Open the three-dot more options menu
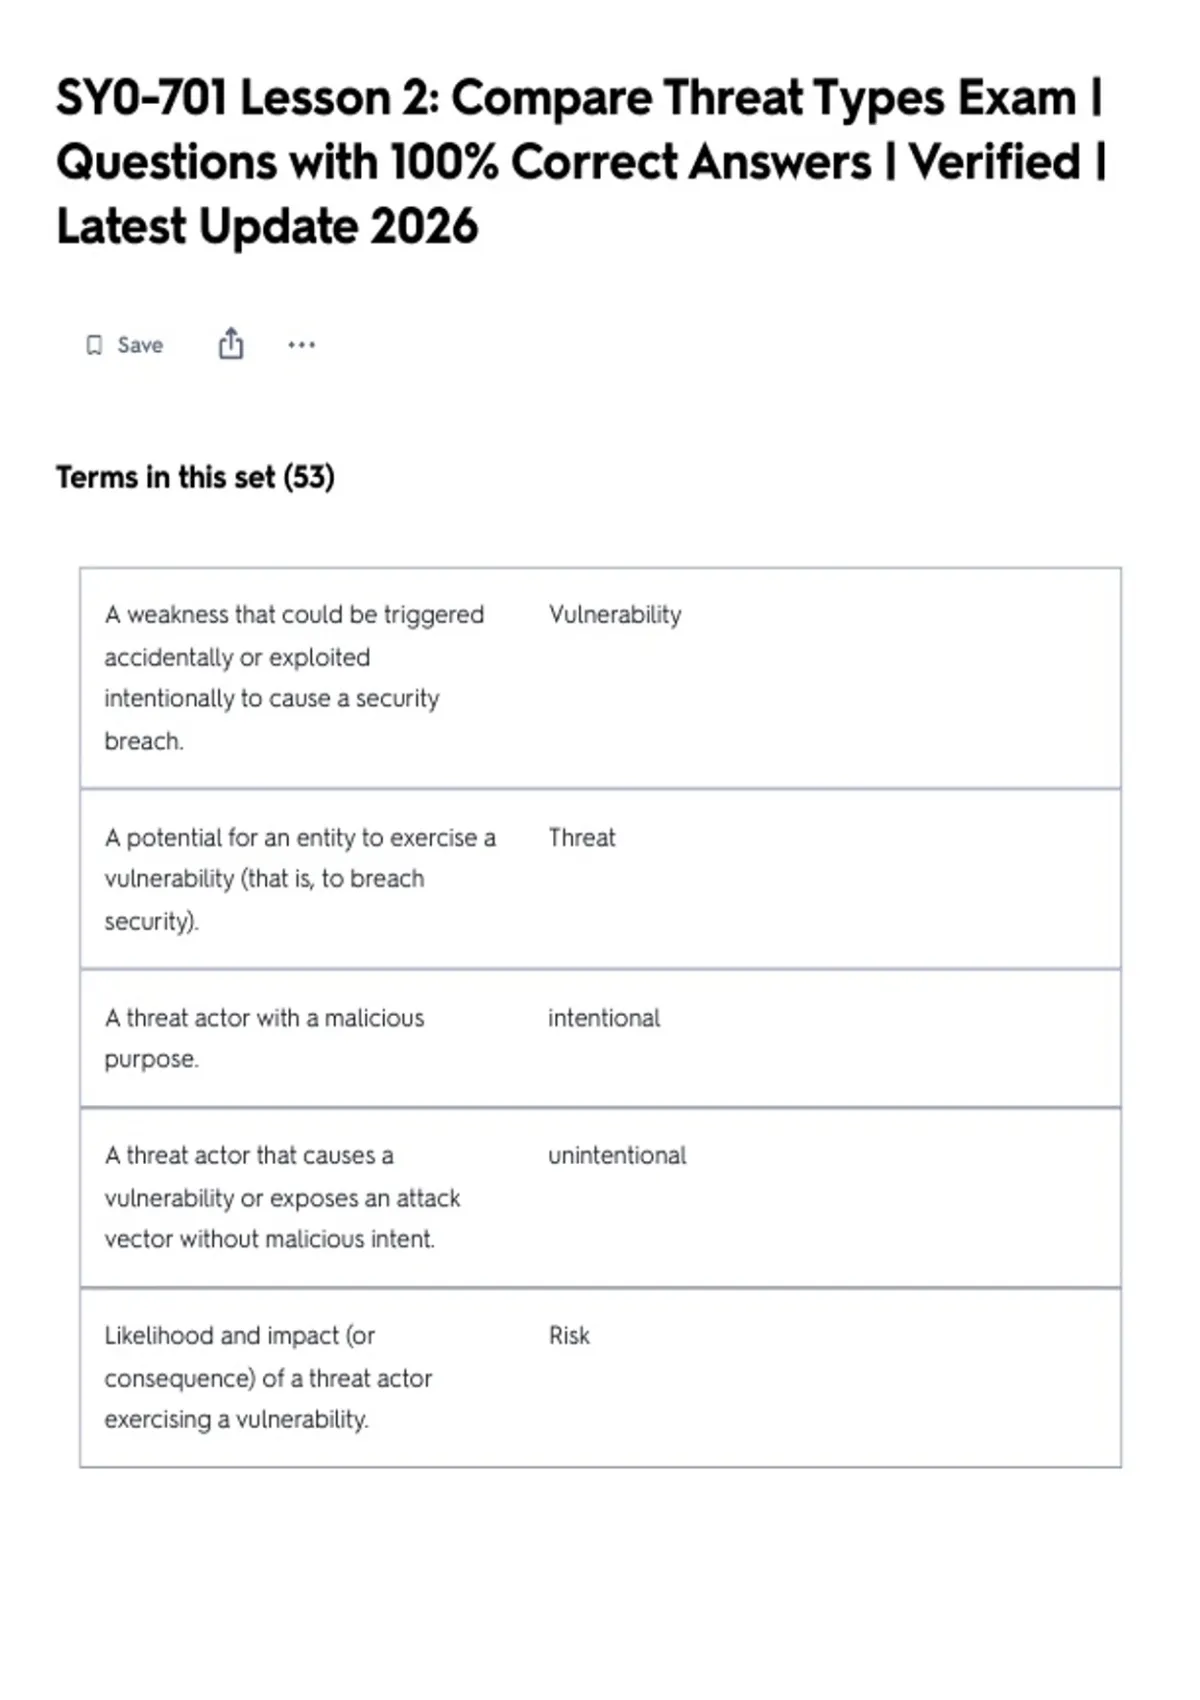 (x=301, y=345)
